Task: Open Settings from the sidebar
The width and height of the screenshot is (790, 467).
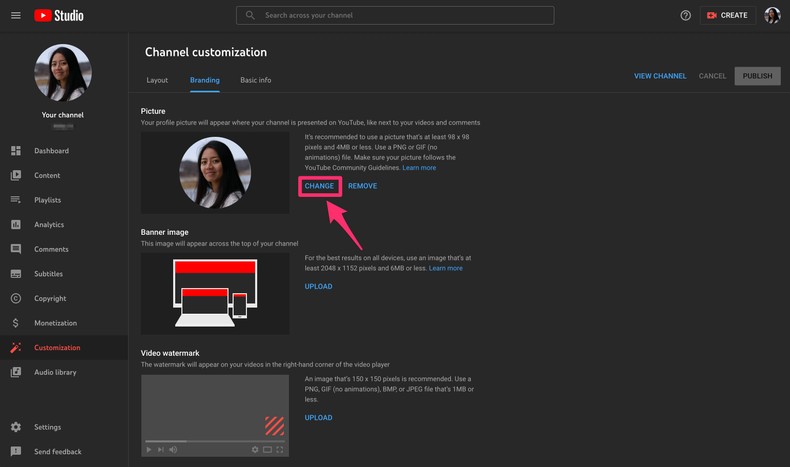Action: pos(47,427)
